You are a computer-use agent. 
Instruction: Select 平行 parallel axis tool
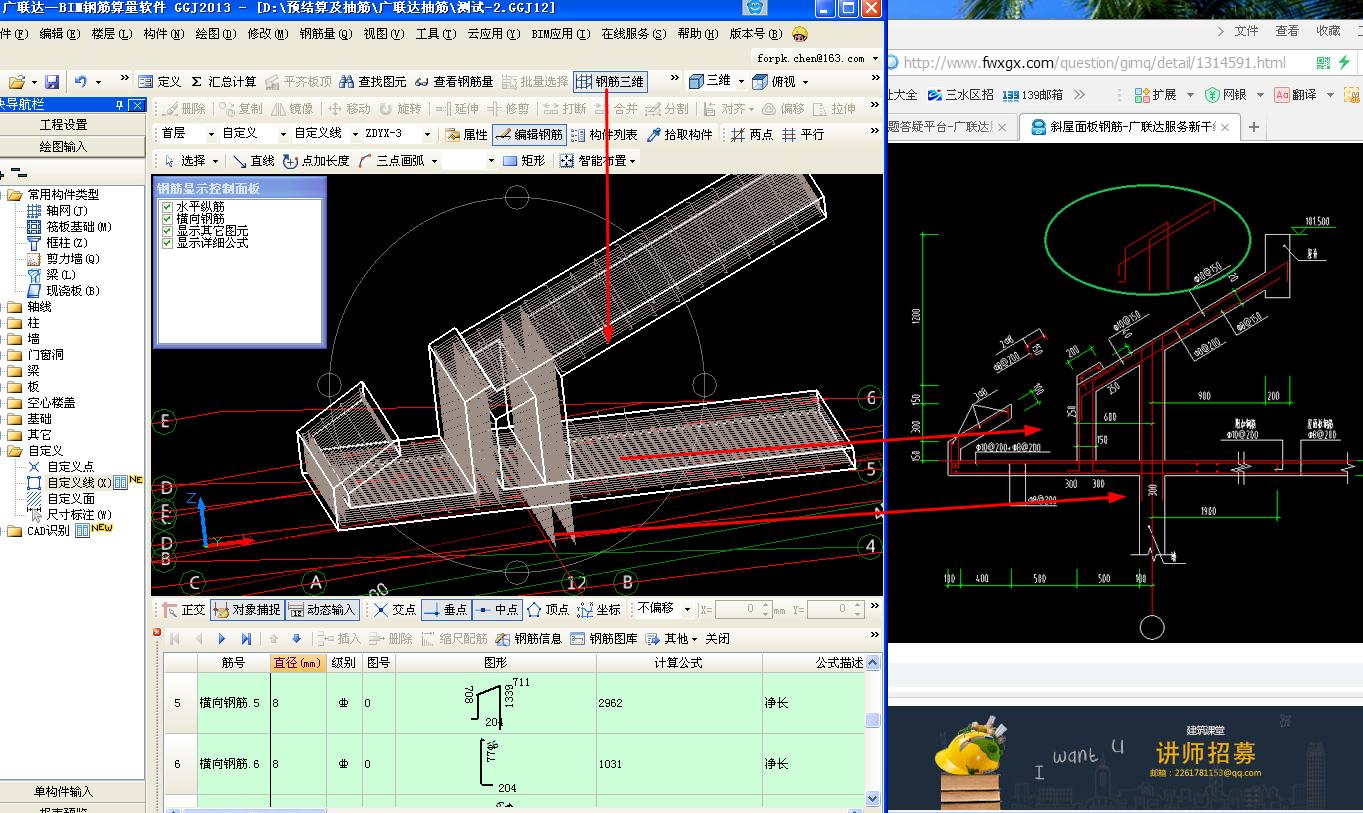(803, 134)
